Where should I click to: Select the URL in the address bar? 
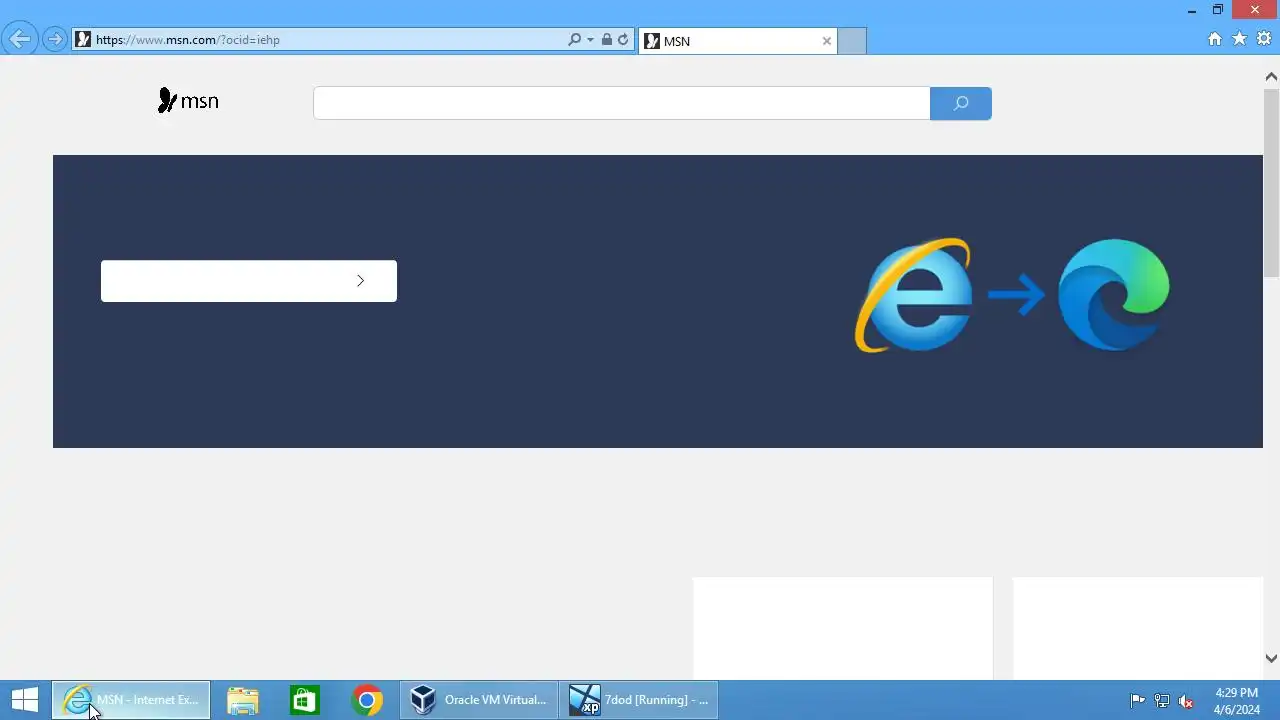tap(188, 40)
